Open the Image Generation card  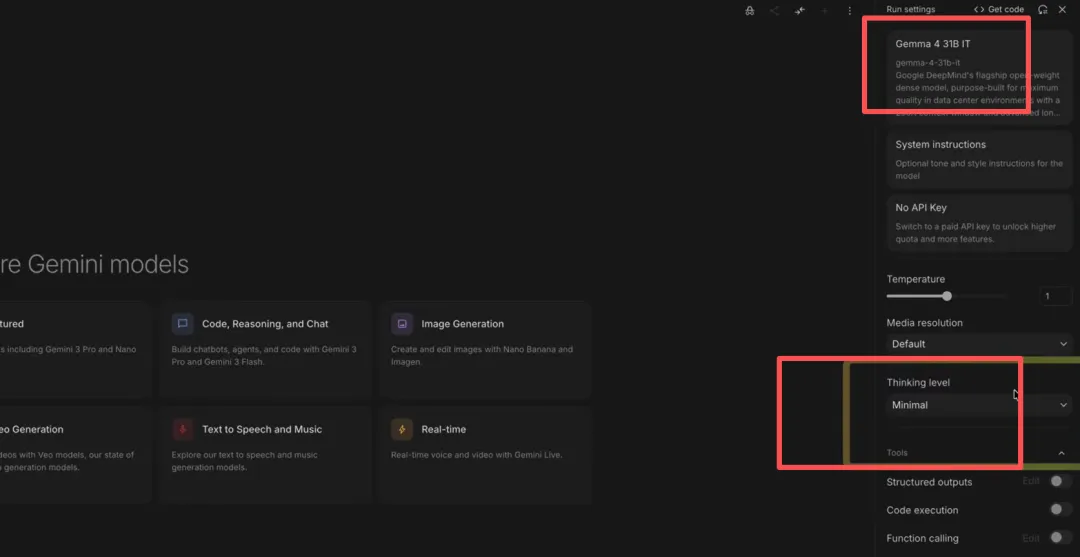pyautogui.click(x=485, y=349)
